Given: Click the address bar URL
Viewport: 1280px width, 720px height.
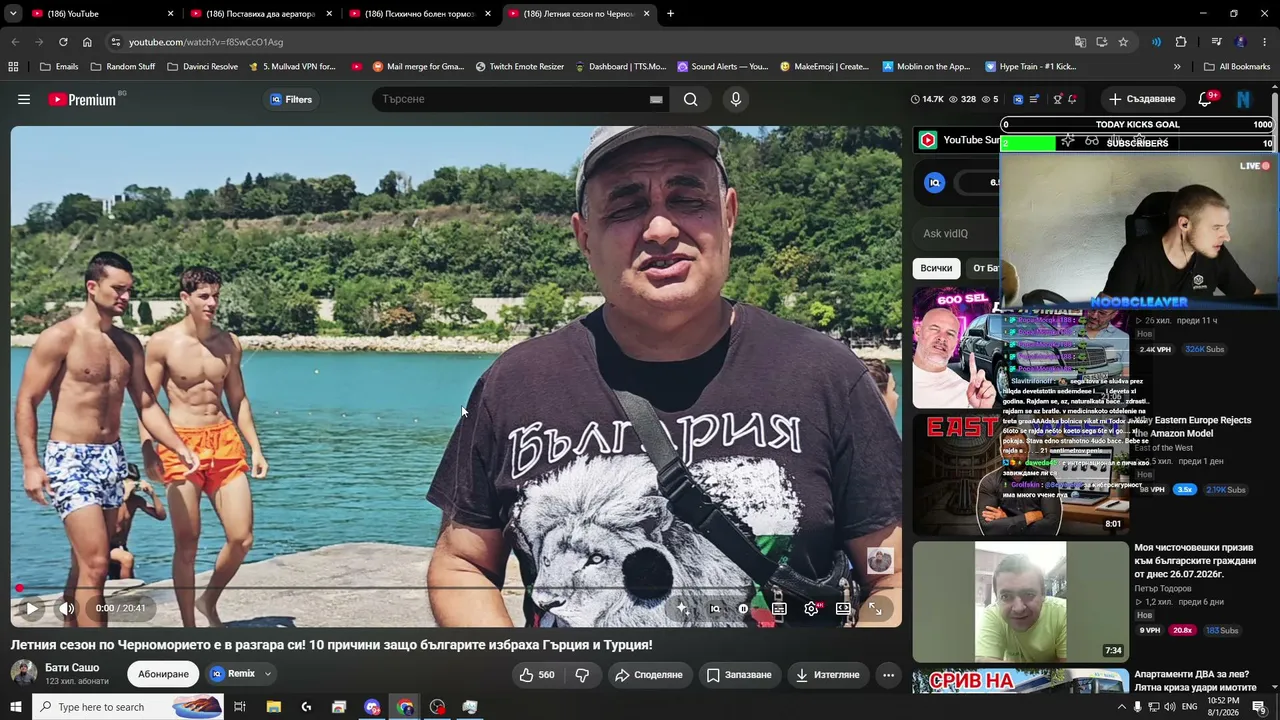Looking at the screenshot, I should [206, 42].
